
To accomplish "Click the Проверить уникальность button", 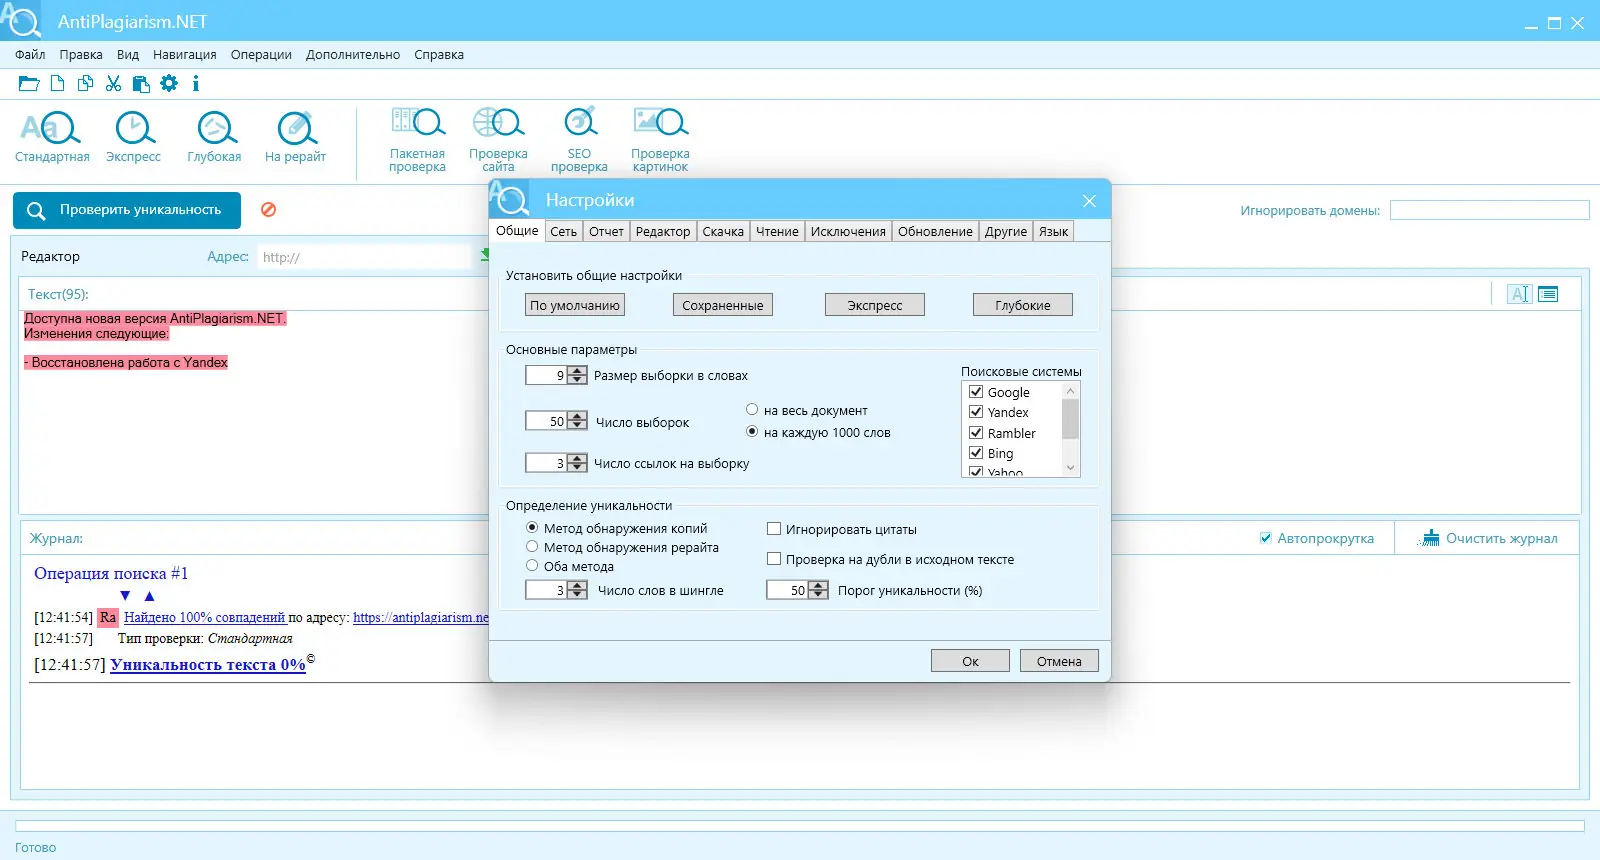I will coord(127,210).
